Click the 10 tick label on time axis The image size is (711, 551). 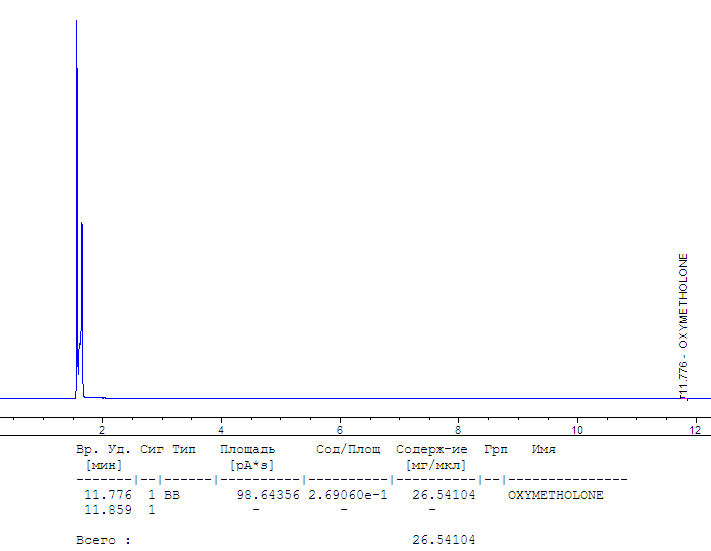[576, 429]
